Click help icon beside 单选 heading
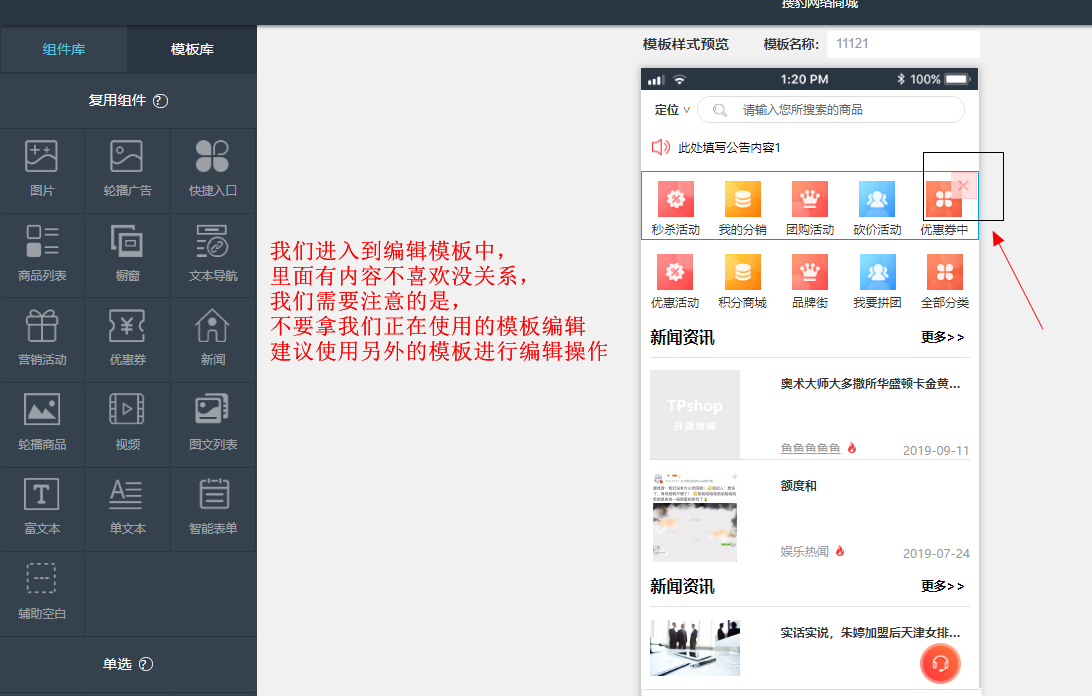The width and height of the screenshot is (1092, 696). pyautogui.click(x=146, y=664)
